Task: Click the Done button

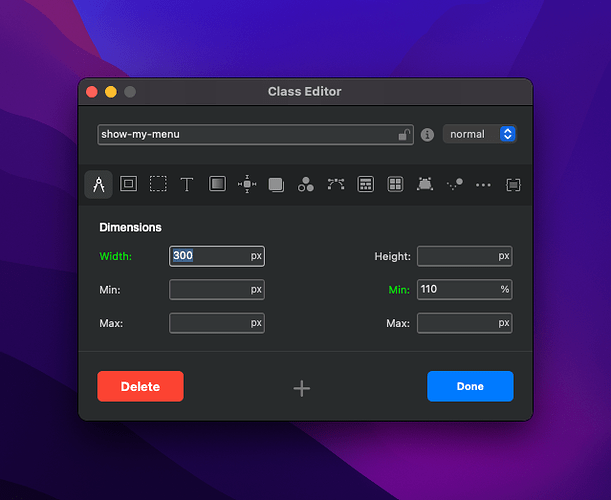Action: point(470,386)
